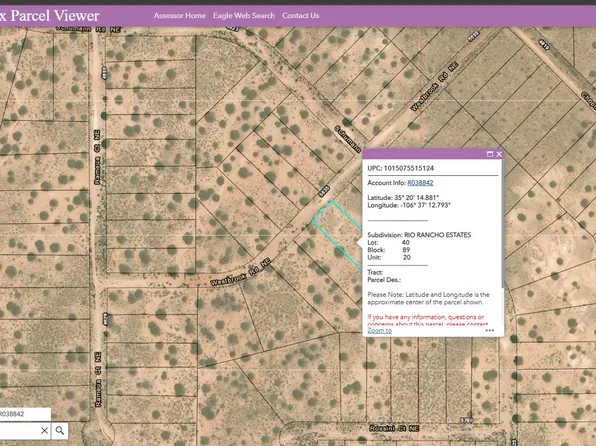Open Assessor Home page
Image resolution: width=596 pixels, height=446 pixels.
click(179, 16)
